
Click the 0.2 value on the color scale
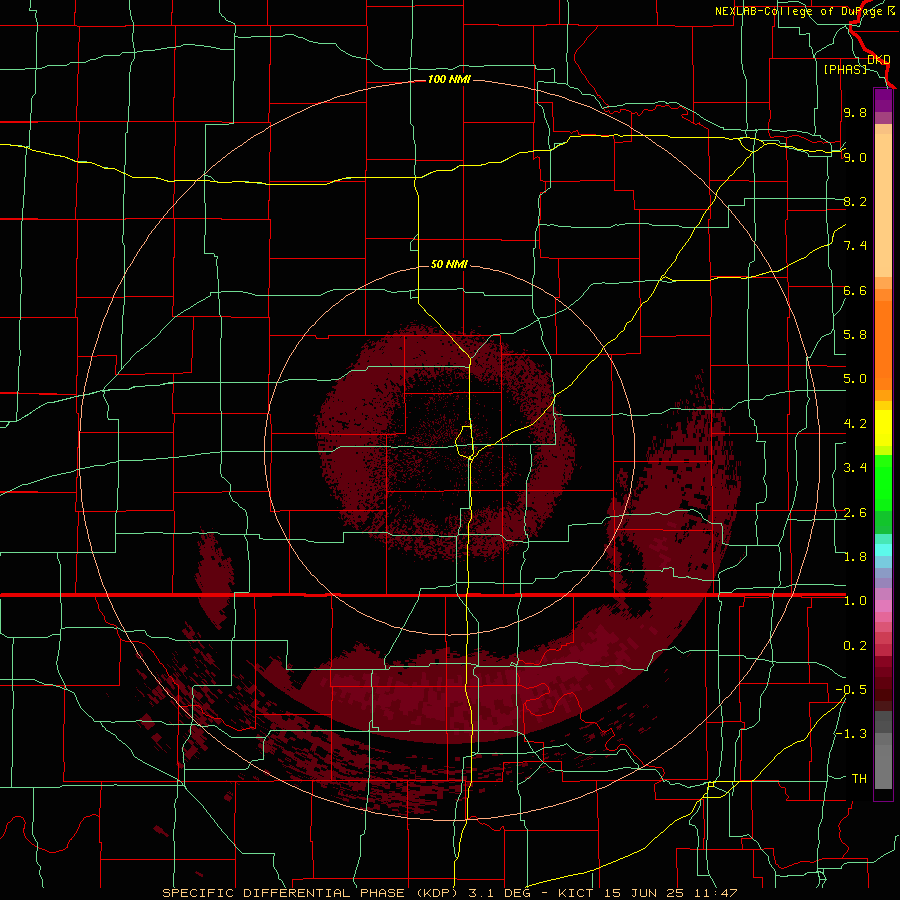tap(855, 645)
